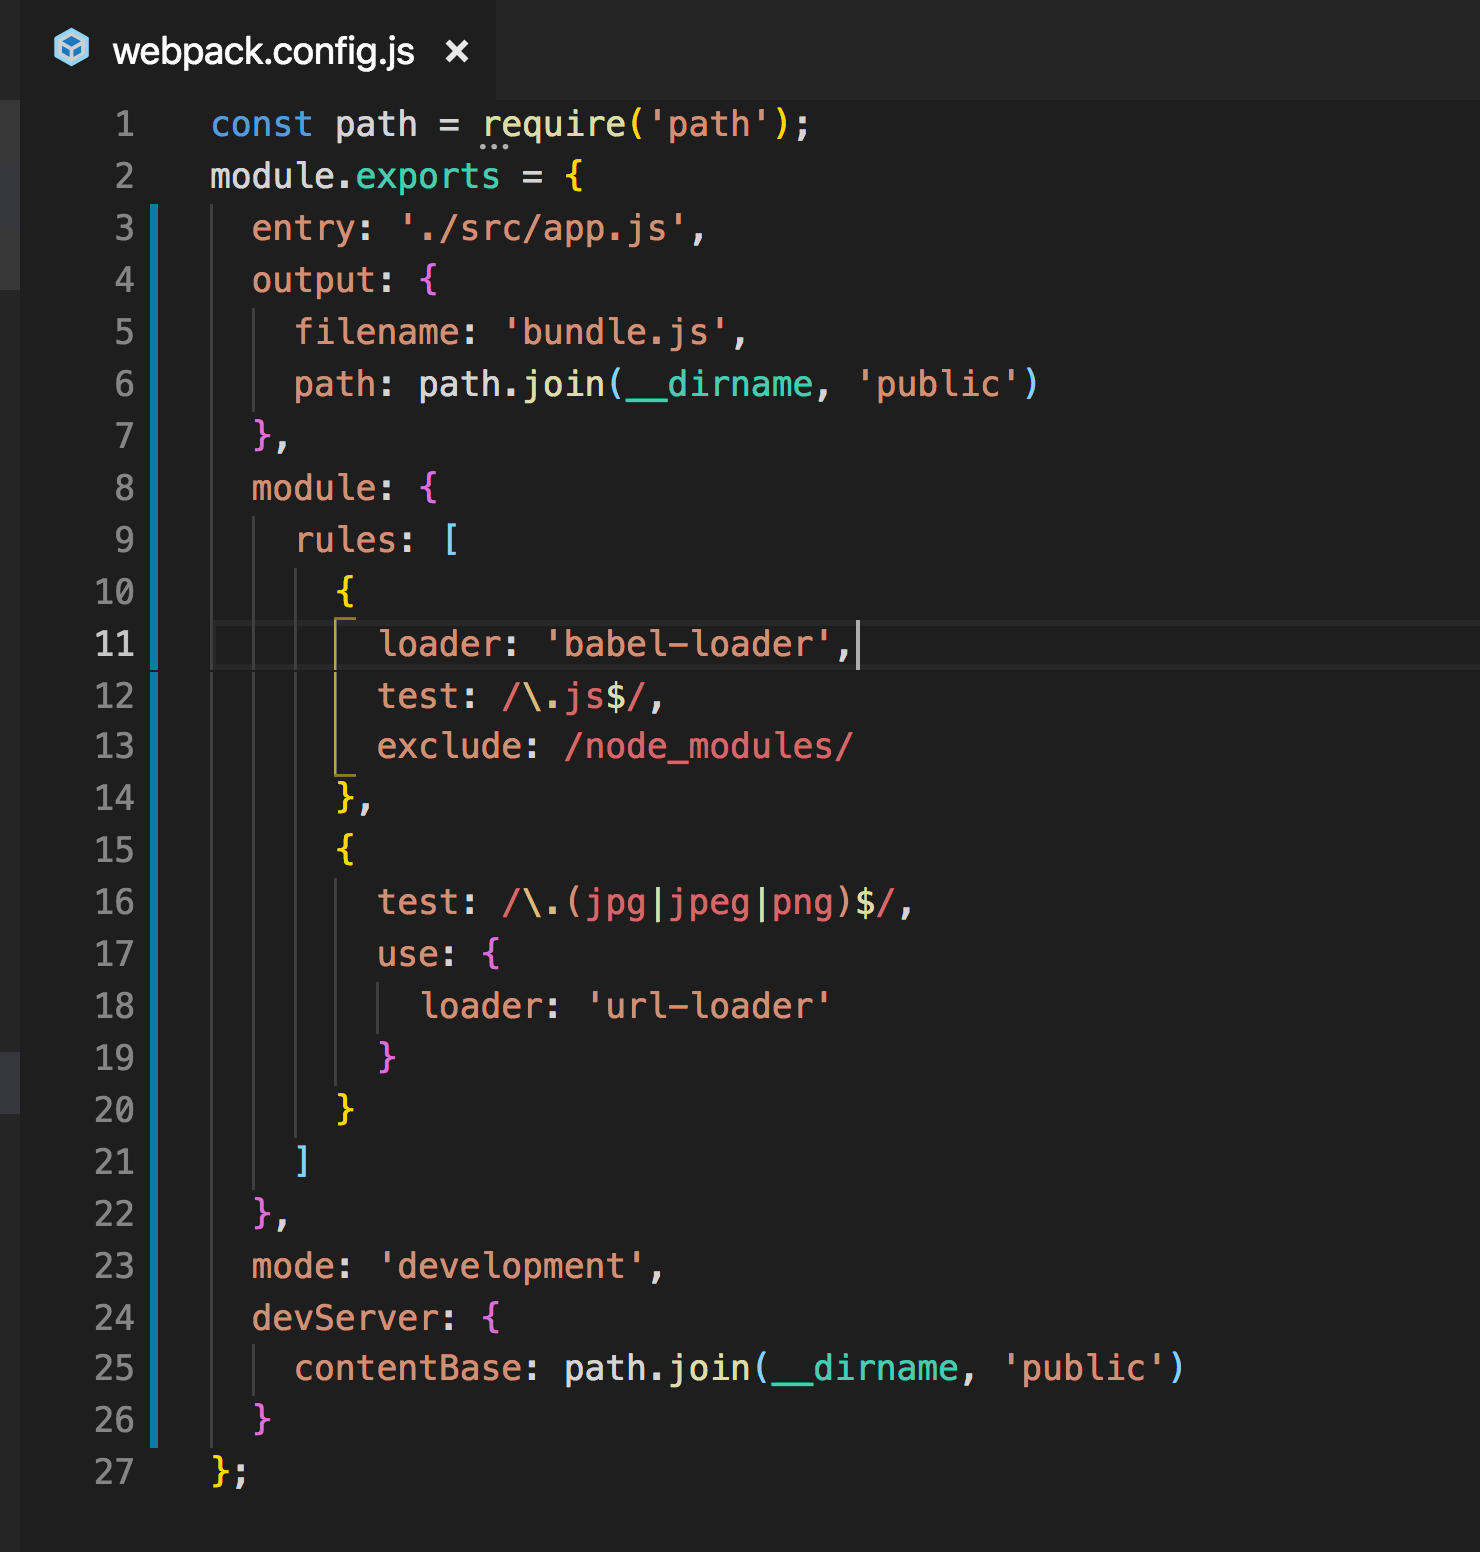The width and height of the screenshot is (1480, 1552).
Task: Close the webpack.config.js tab
Action: coord(457,51)
